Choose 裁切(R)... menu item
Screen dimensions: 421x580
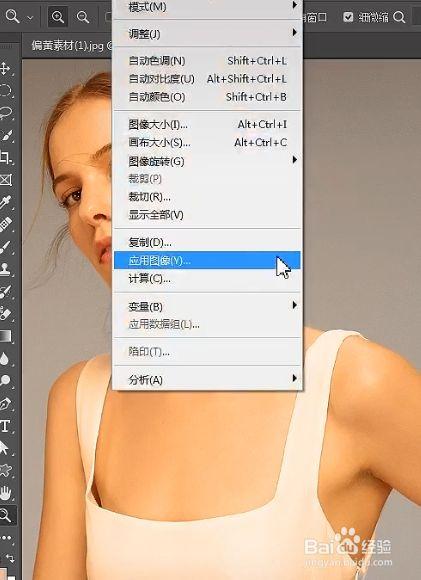(208, 197)
